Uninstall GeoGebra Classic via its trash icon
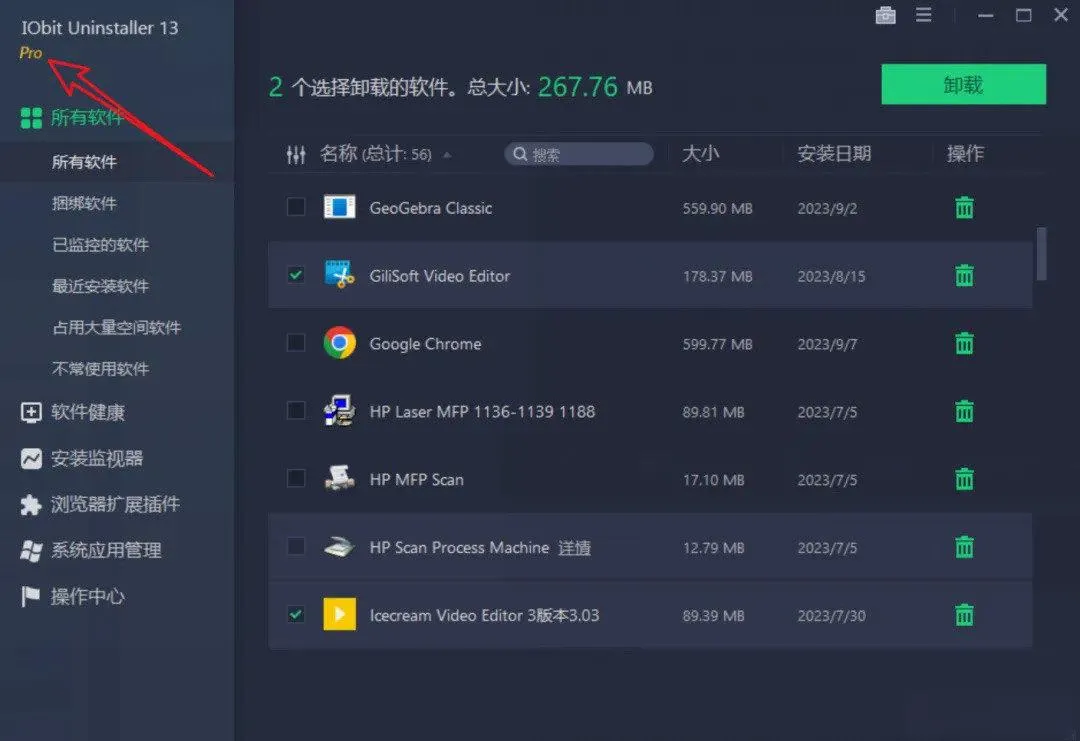Screen dimensions: 1080x741 click(x=963, y=208)
